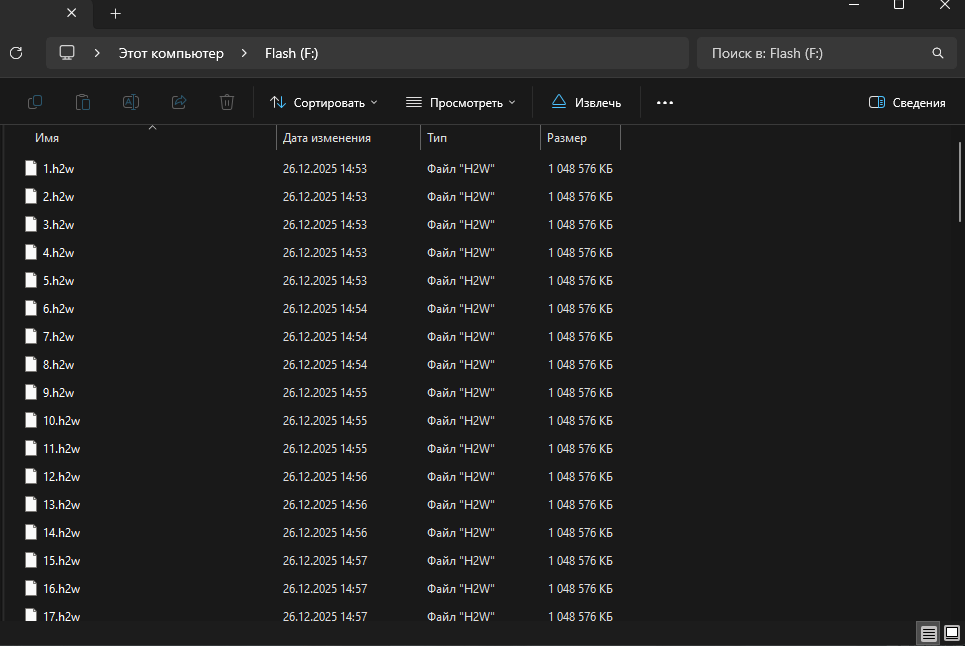Click the date 26.12.2025 14:53 of 3.h2w
Viewport: 965px width, 646px height.
[x=325, y=225]
